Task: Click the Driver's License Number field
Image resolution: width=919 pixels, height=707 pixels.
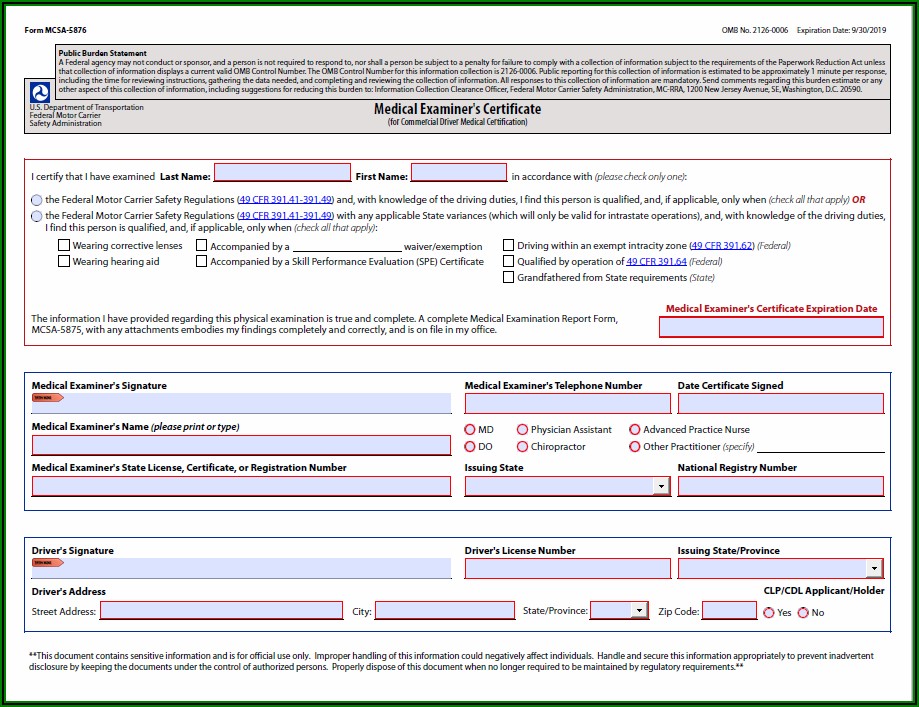Action: 567,569
